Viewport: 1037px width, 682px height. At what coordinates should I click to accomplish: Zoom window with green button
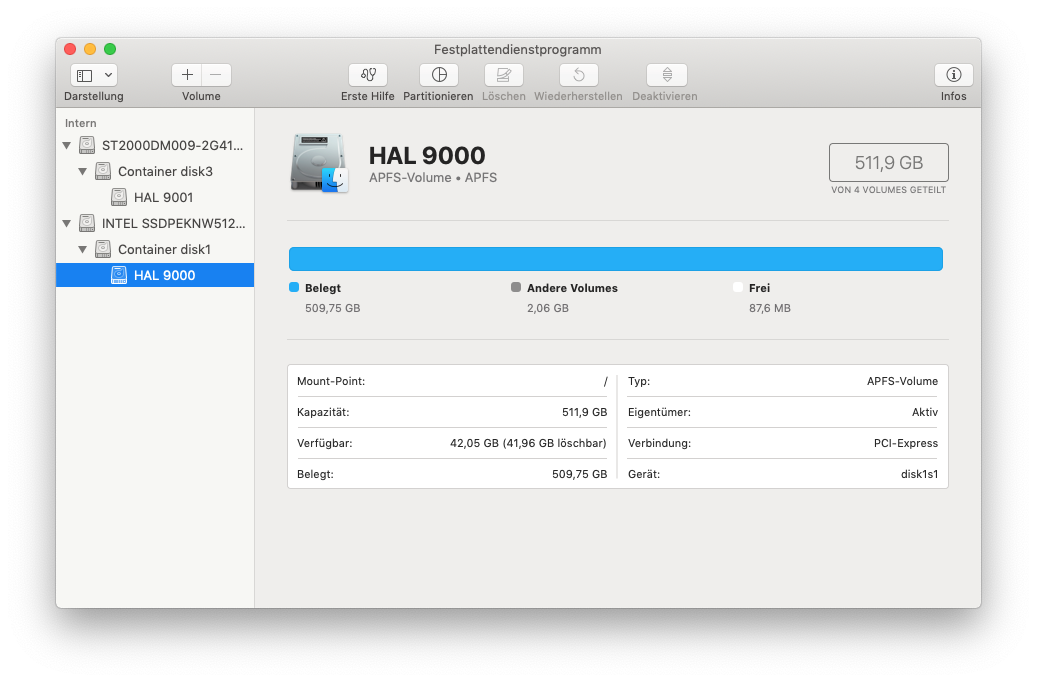point(110,49)
